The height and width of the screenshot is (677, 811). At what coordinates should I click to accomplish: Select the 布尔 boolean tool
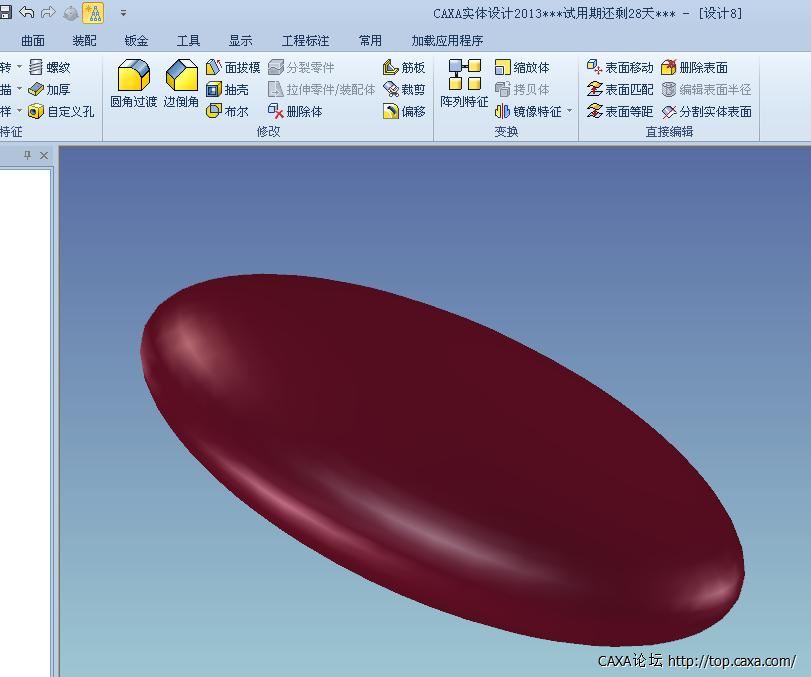click(x=227, y=111)
